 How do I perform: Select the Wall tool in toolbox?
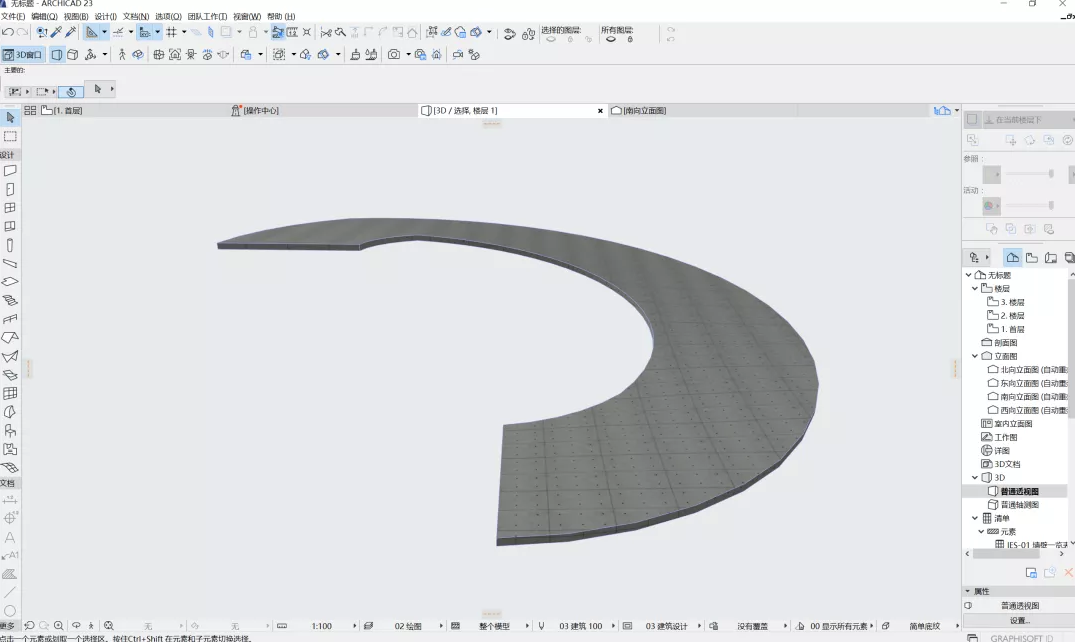pos(10,171)
